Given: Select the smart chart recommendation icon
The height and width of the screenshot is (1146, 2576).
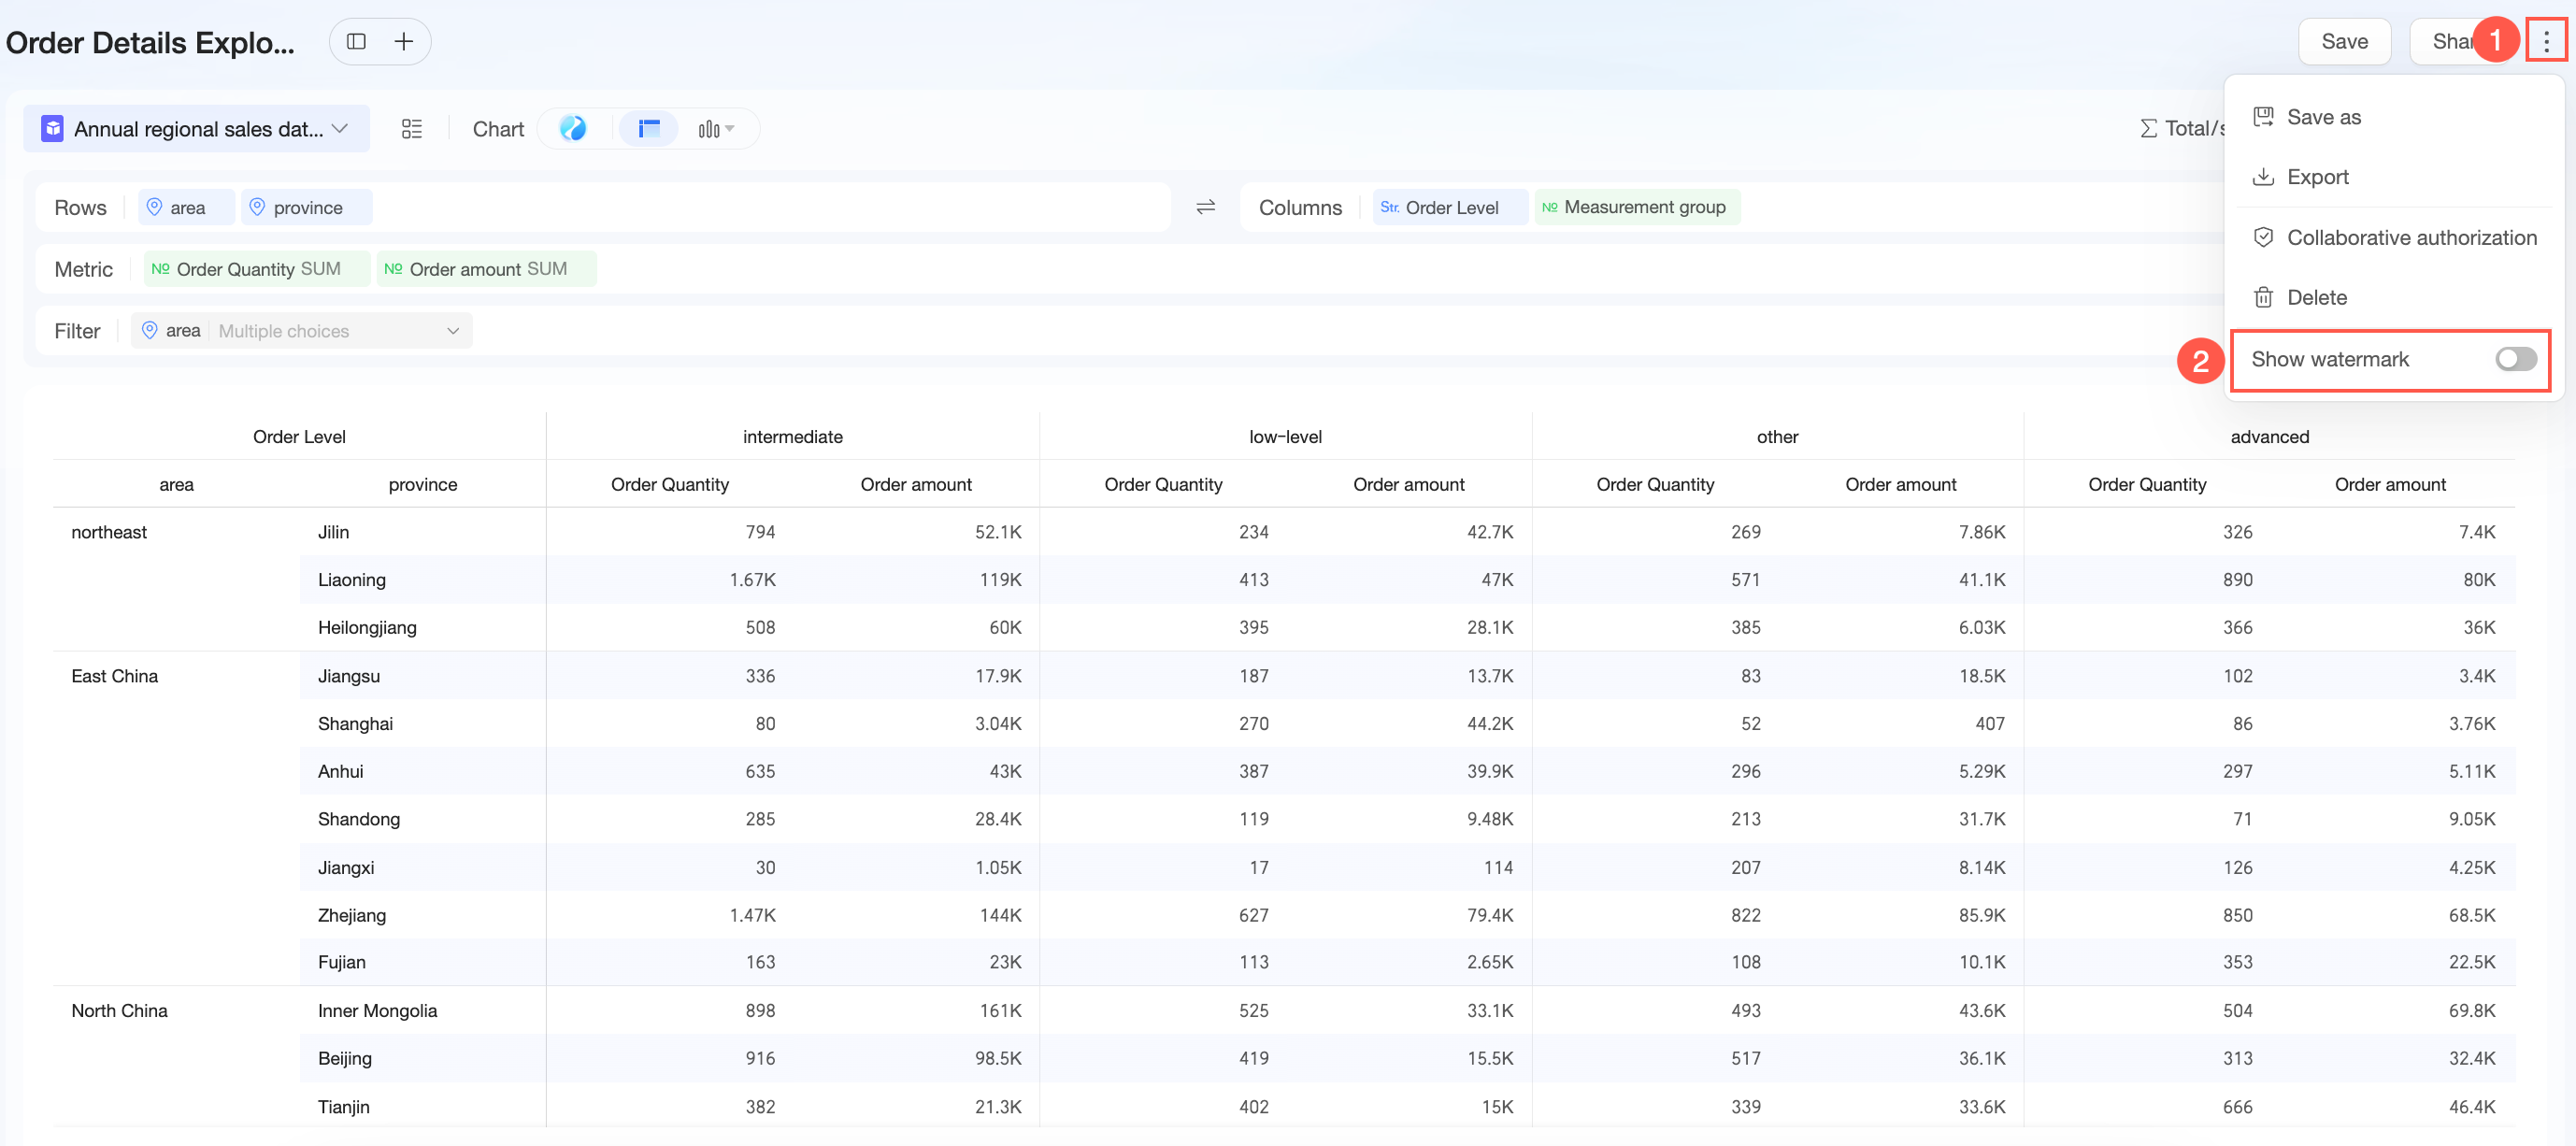Looking at the screenshot, I should (573, 129).
